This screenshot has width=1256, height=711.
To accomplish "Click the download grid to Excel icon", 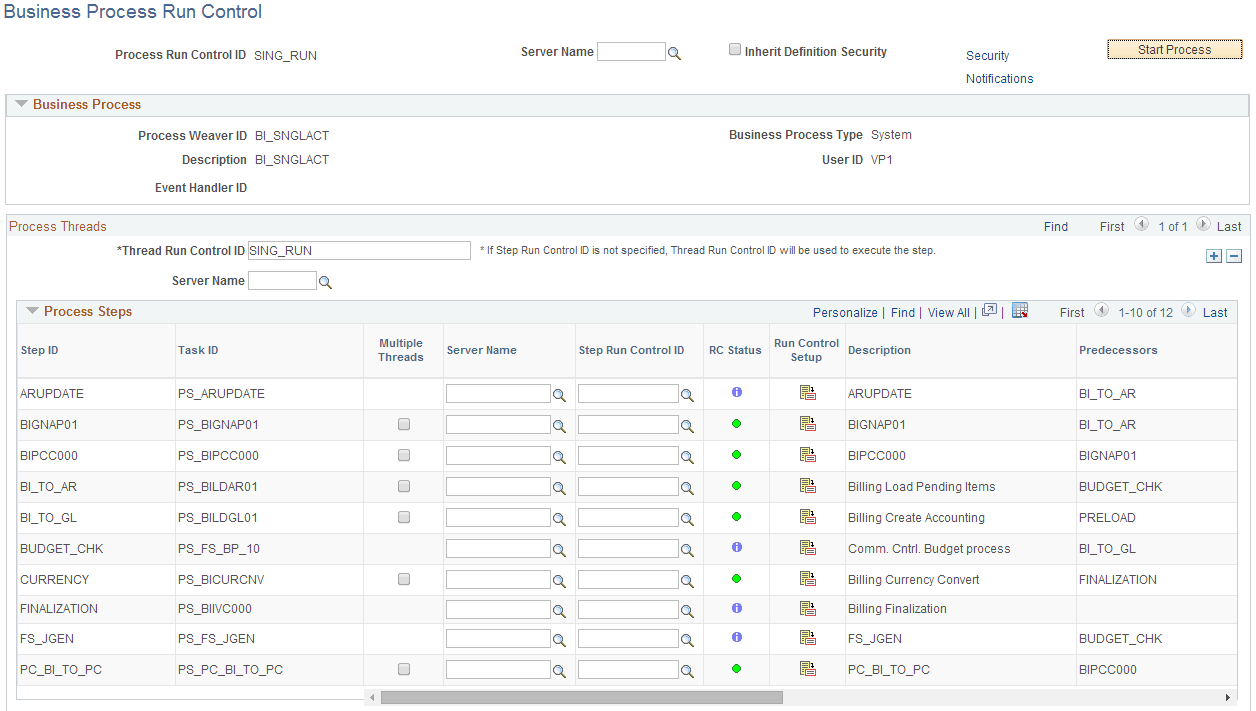I will pos(1019,311).
